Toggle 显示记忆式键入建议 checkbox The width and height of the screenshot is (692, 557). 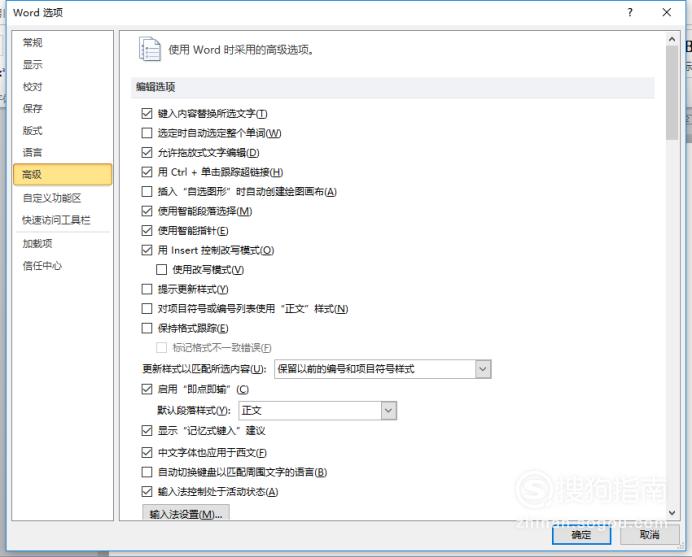point(147,430)
